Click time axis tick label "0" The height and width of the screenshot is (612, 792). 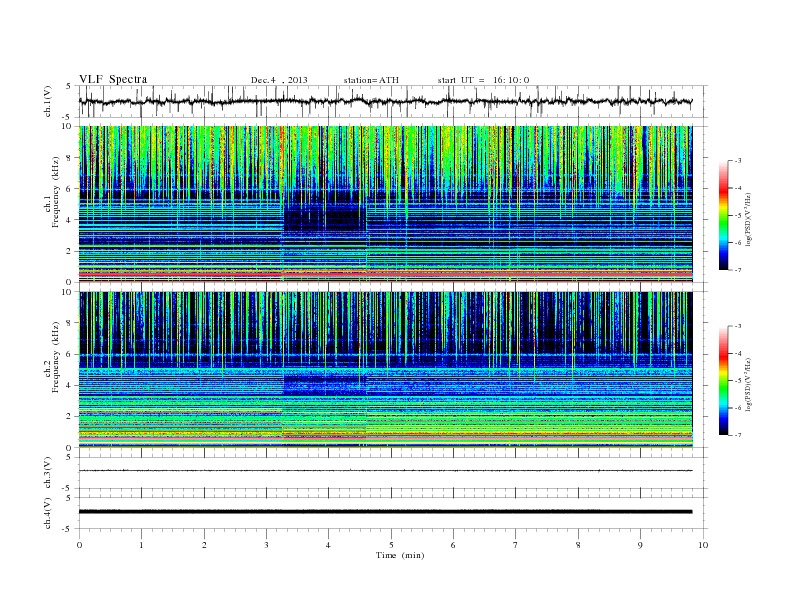click(x=79, y=545)
